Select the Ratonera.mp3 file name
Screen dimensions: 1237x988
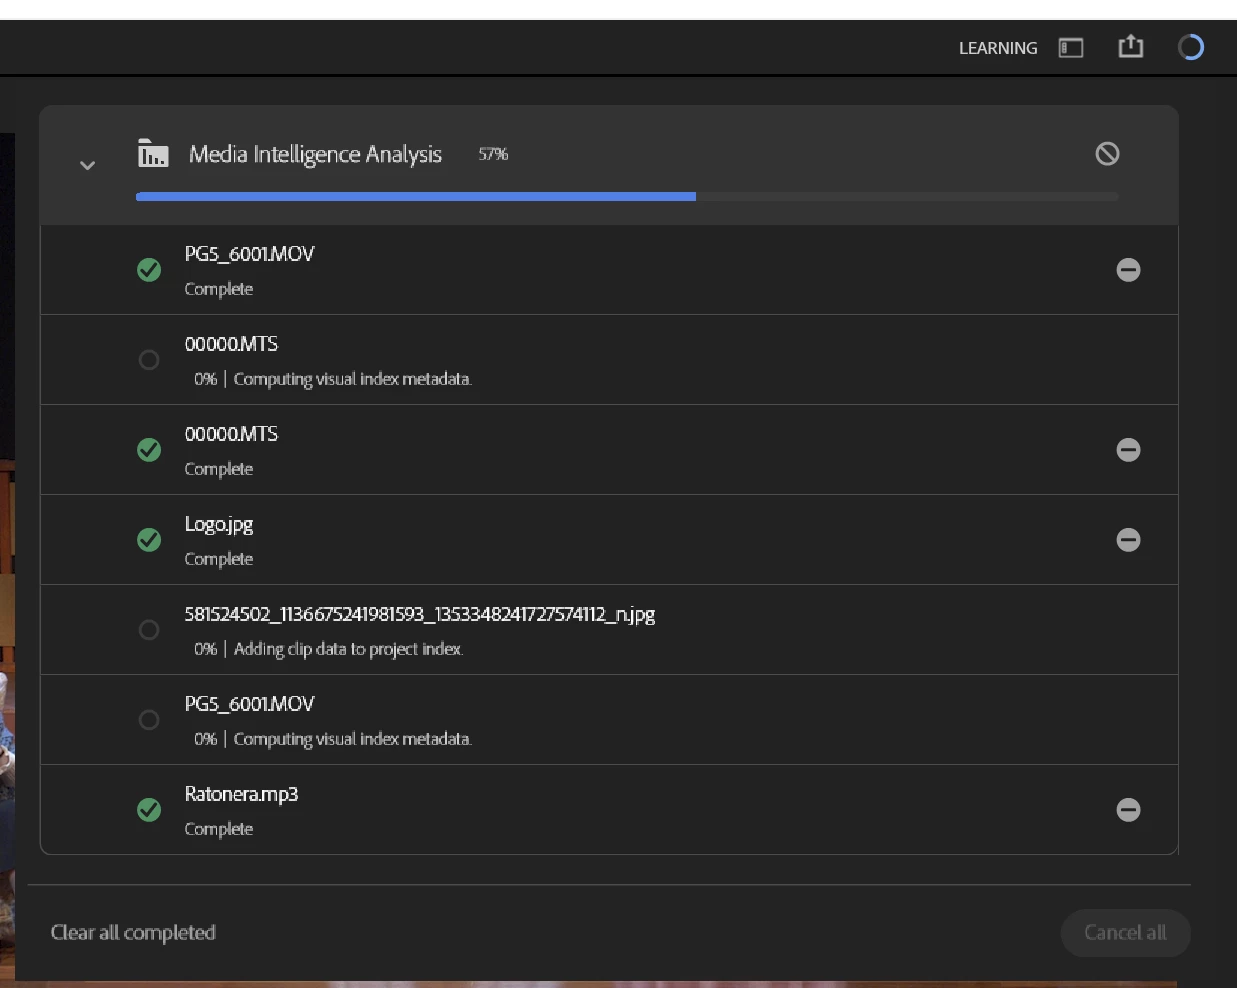click(241, 794)
